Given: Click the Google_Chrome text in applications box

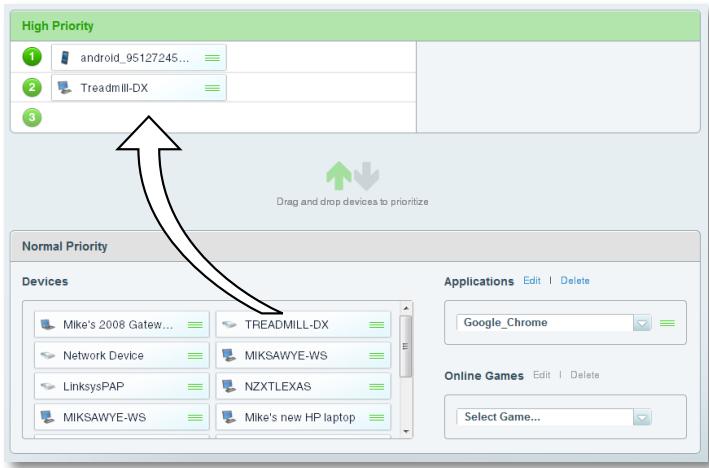Looking at the screenshot, I should [x=506, y=322].
